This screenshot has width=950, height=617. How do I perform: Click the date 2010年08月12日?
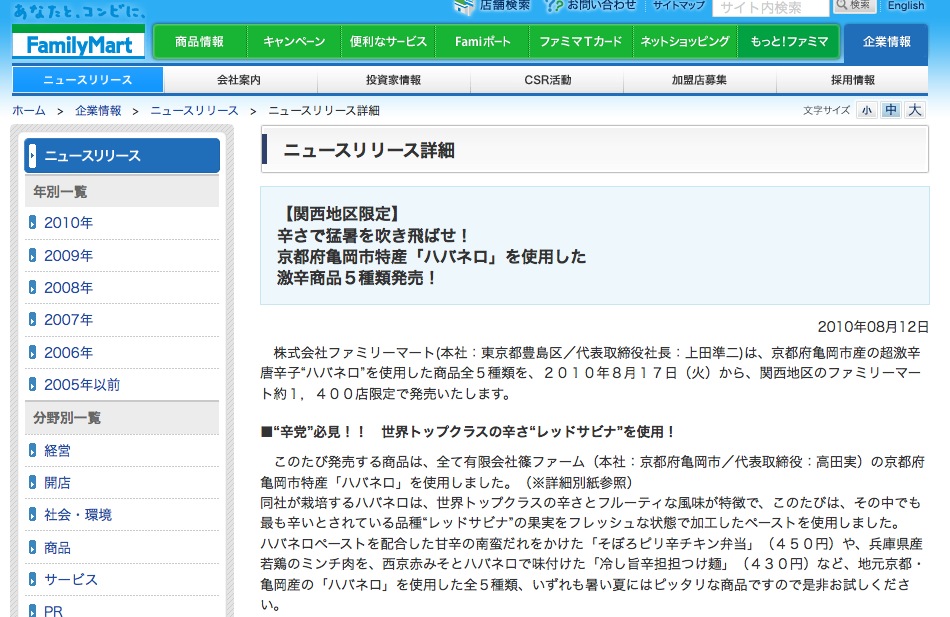pos(873,327)
